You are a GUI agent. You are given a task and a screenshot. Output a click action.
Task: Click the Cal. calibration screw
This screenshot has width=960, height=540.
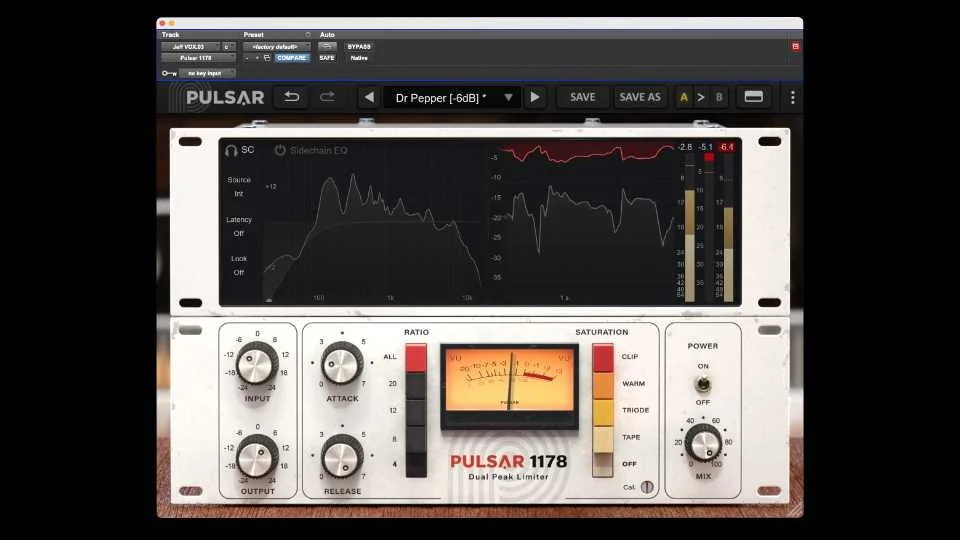tap(647, 487)
